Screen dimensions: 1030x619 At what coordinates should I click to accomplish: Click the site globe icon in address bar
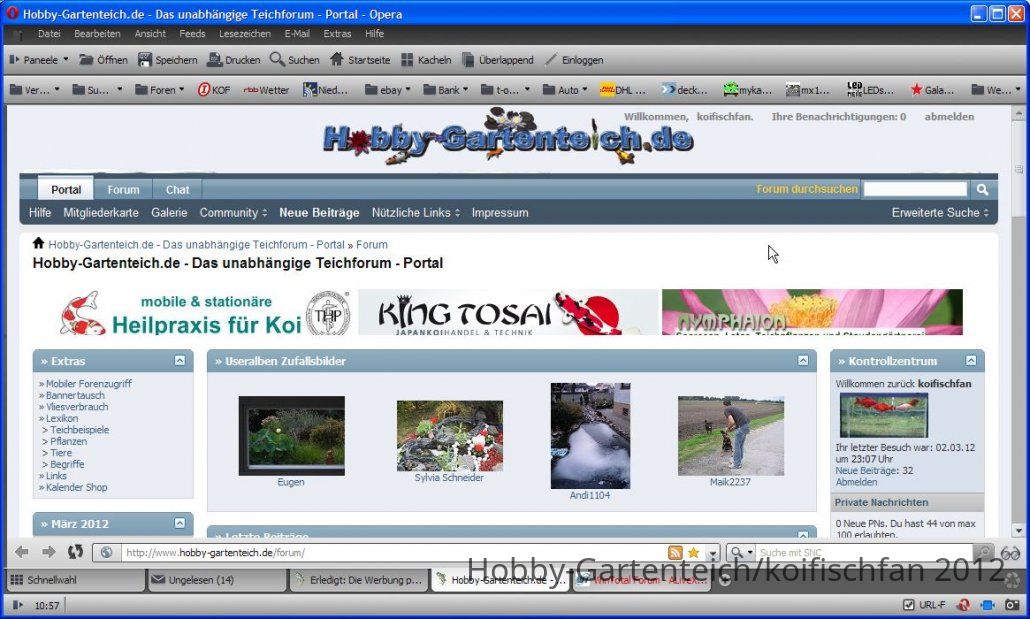[x=106, y=553]
